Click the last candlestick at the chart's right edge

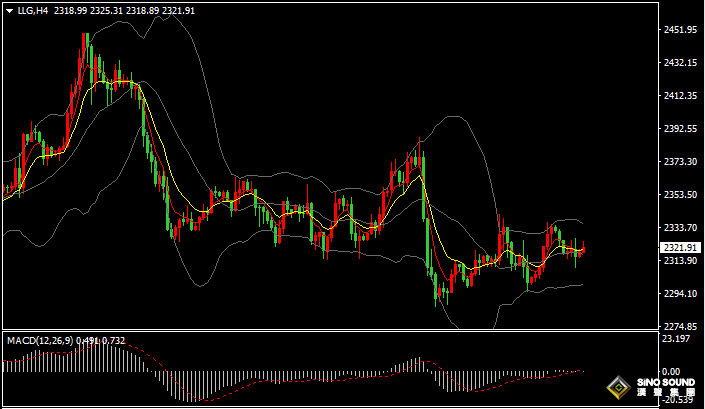click(x=582, y=252)
